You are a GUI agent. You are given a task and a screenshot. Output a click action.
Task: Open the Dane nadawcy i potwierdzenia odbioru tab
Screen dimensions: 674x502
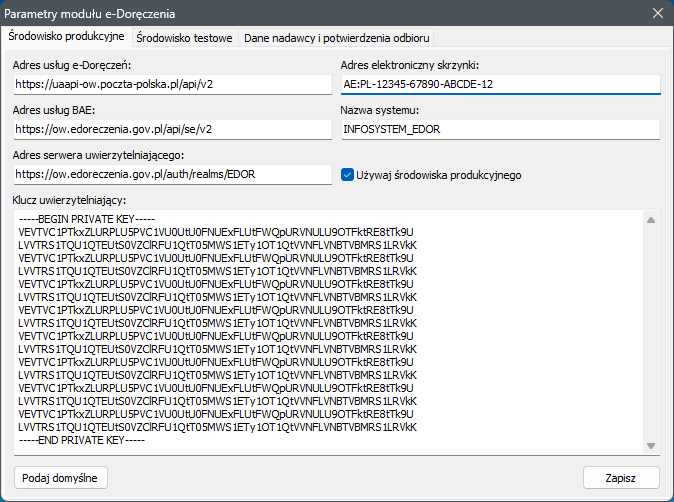(336, 38)
